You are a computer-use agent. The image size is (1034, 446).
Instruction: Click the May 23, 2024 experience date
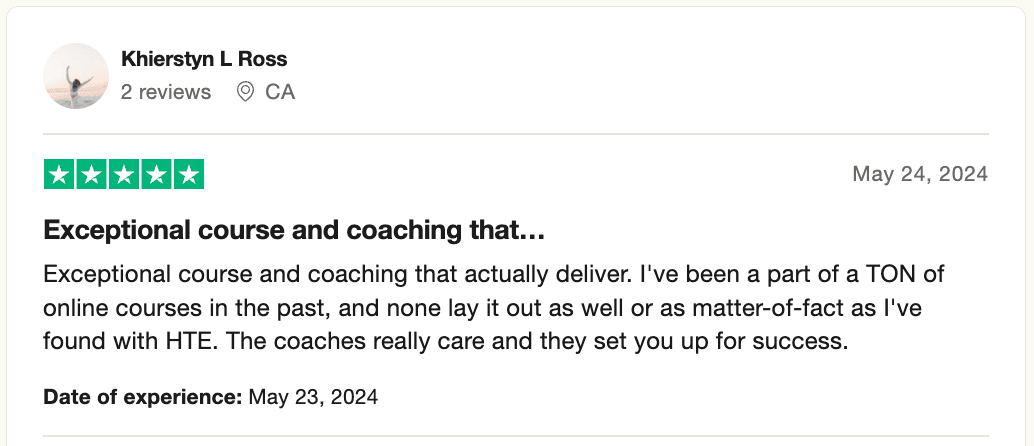click(313, 396)
